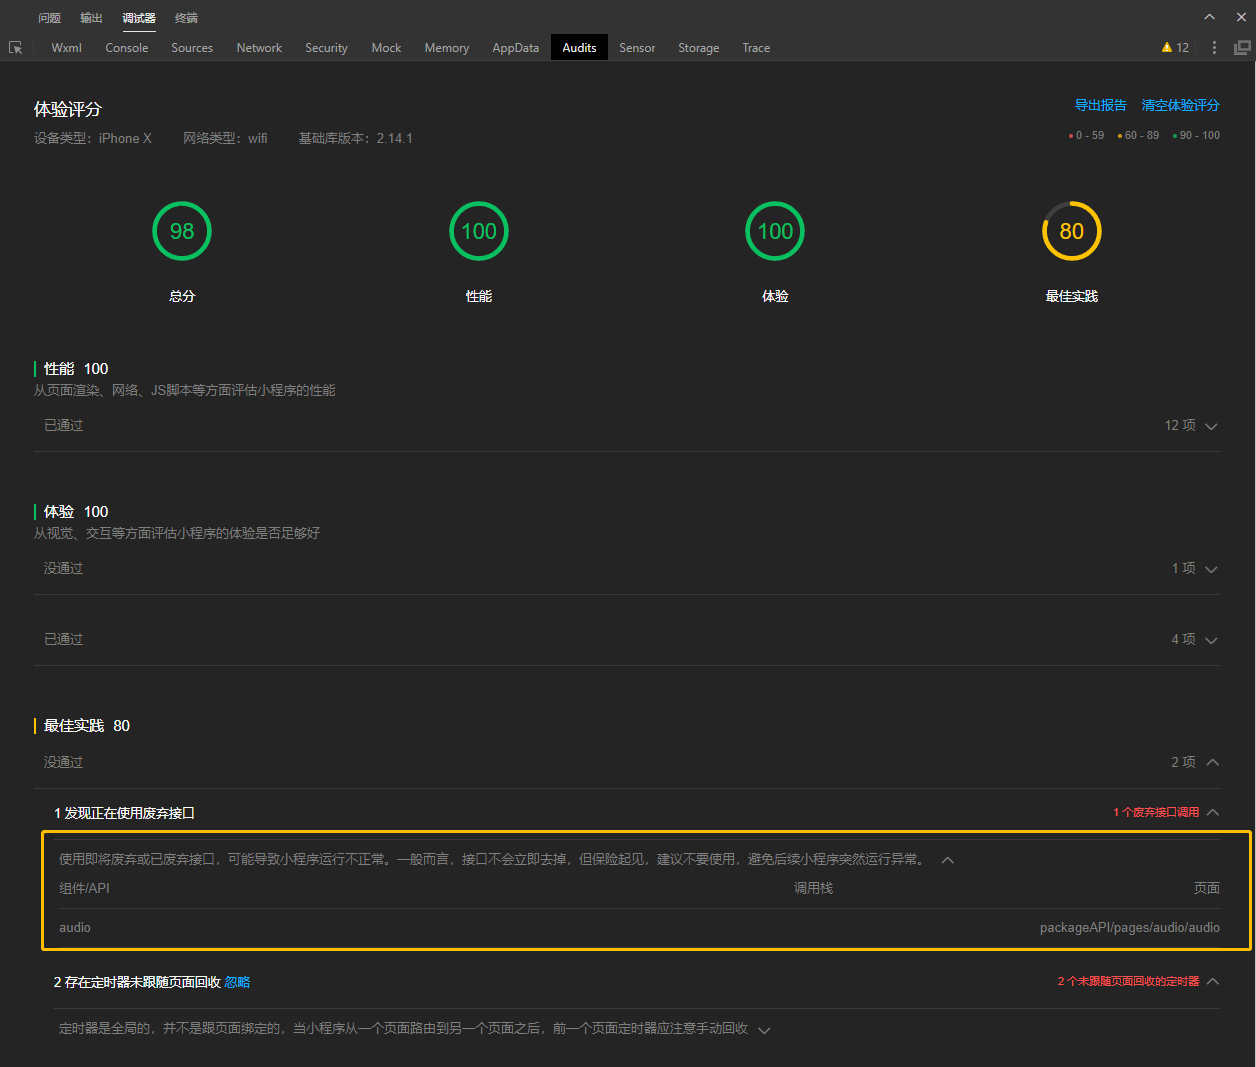Select the 调试器 panel tab
This screenshot has width=1256, height=1067.
pos(139,18)
